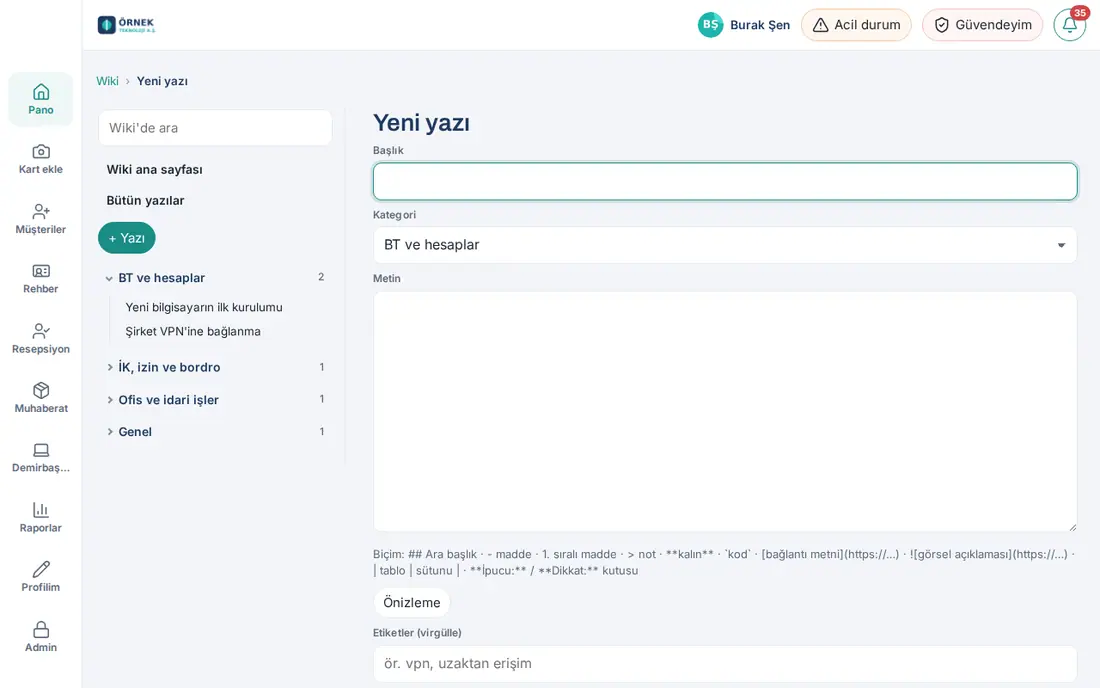The image size is (1100, 688).
Task: Collapse the BT ve hesaplar category
Action: point(109,278)
